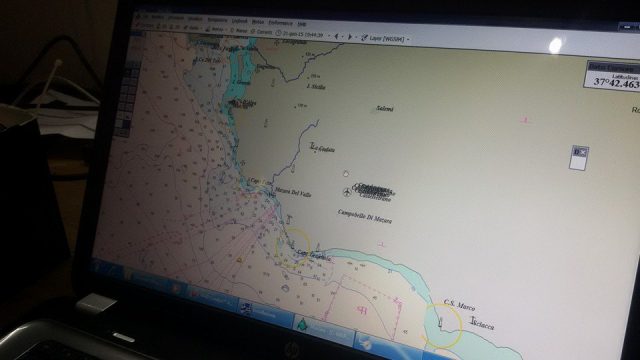Open the Help menu
The width and height of the screenshot is (640, 360).
coord(302,24)
